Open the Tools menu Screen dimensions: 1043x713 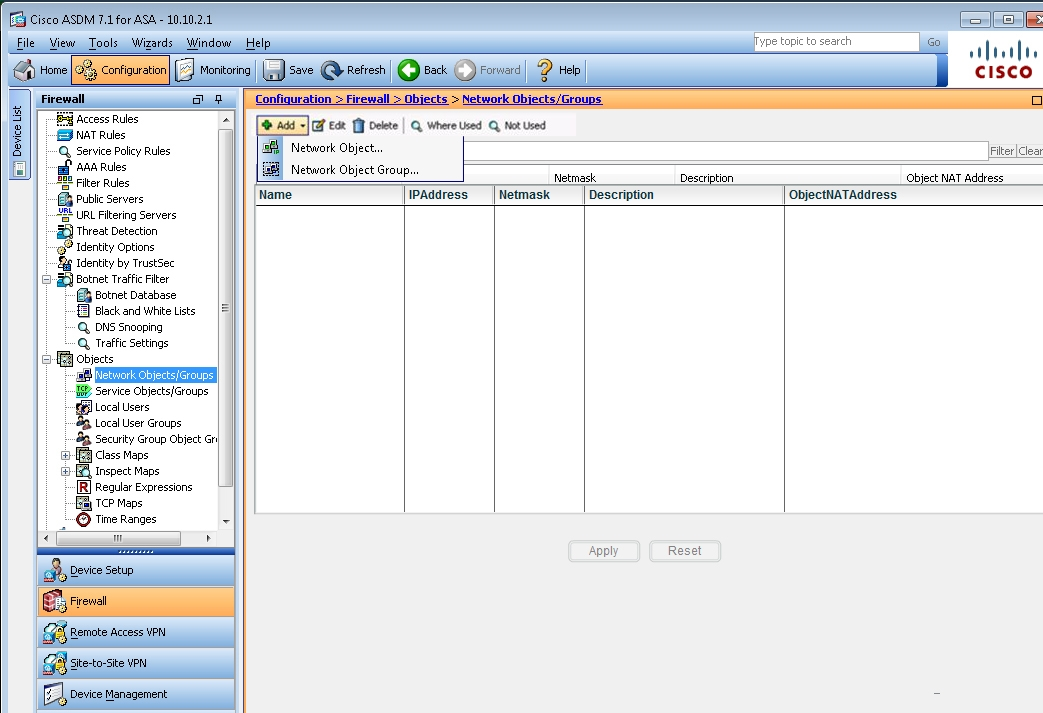[x=103, y=43]
